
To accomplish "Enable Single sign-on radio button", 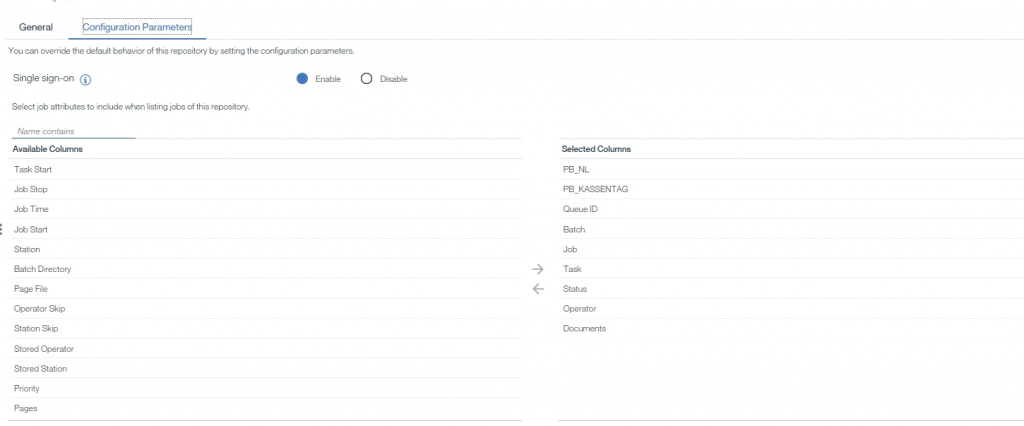I will coord(302,79).
